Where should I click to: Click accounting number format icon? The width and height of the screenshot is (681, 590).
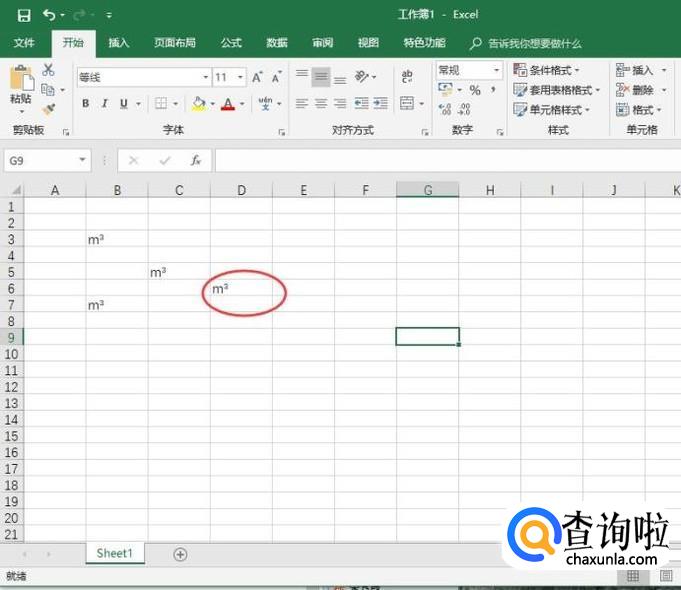click(x=445, y=89)
